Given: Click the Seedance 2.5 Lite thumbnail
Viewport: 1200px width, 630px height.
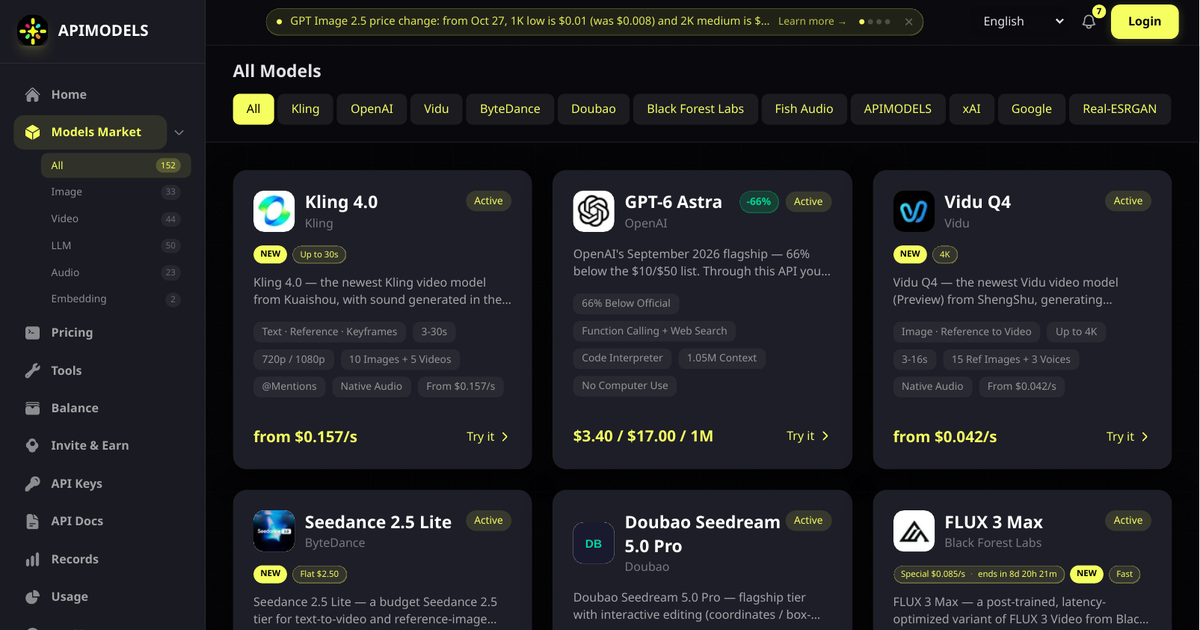Looking at the screenshot, I should 274,531.
